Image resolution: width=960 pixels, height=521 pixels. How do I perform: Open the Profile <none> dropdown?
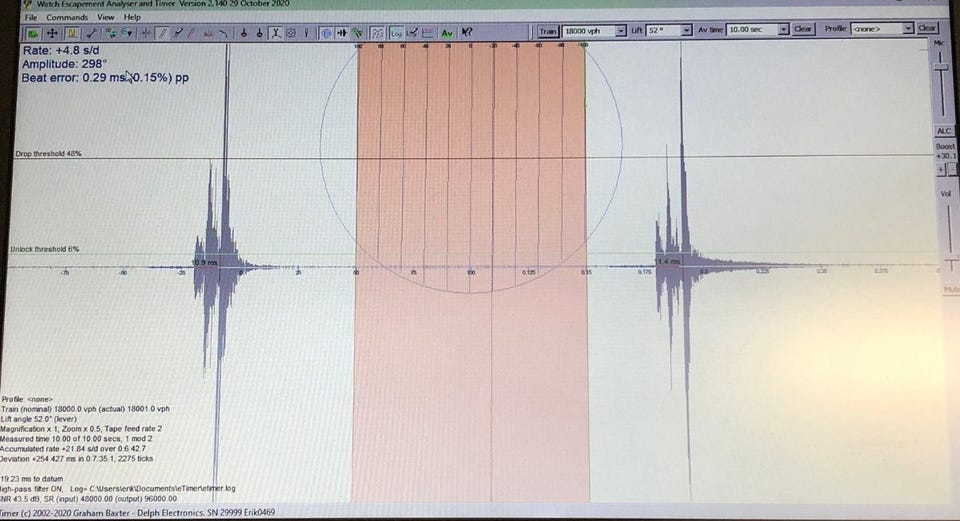tap(908, 28)
